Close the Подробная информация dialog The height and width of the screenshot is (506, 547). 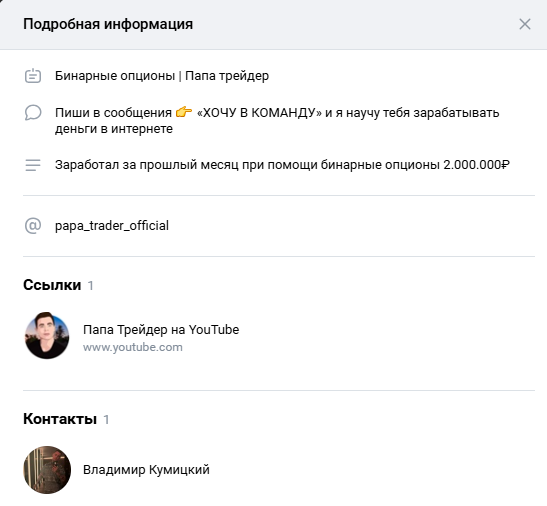[525, 24]
